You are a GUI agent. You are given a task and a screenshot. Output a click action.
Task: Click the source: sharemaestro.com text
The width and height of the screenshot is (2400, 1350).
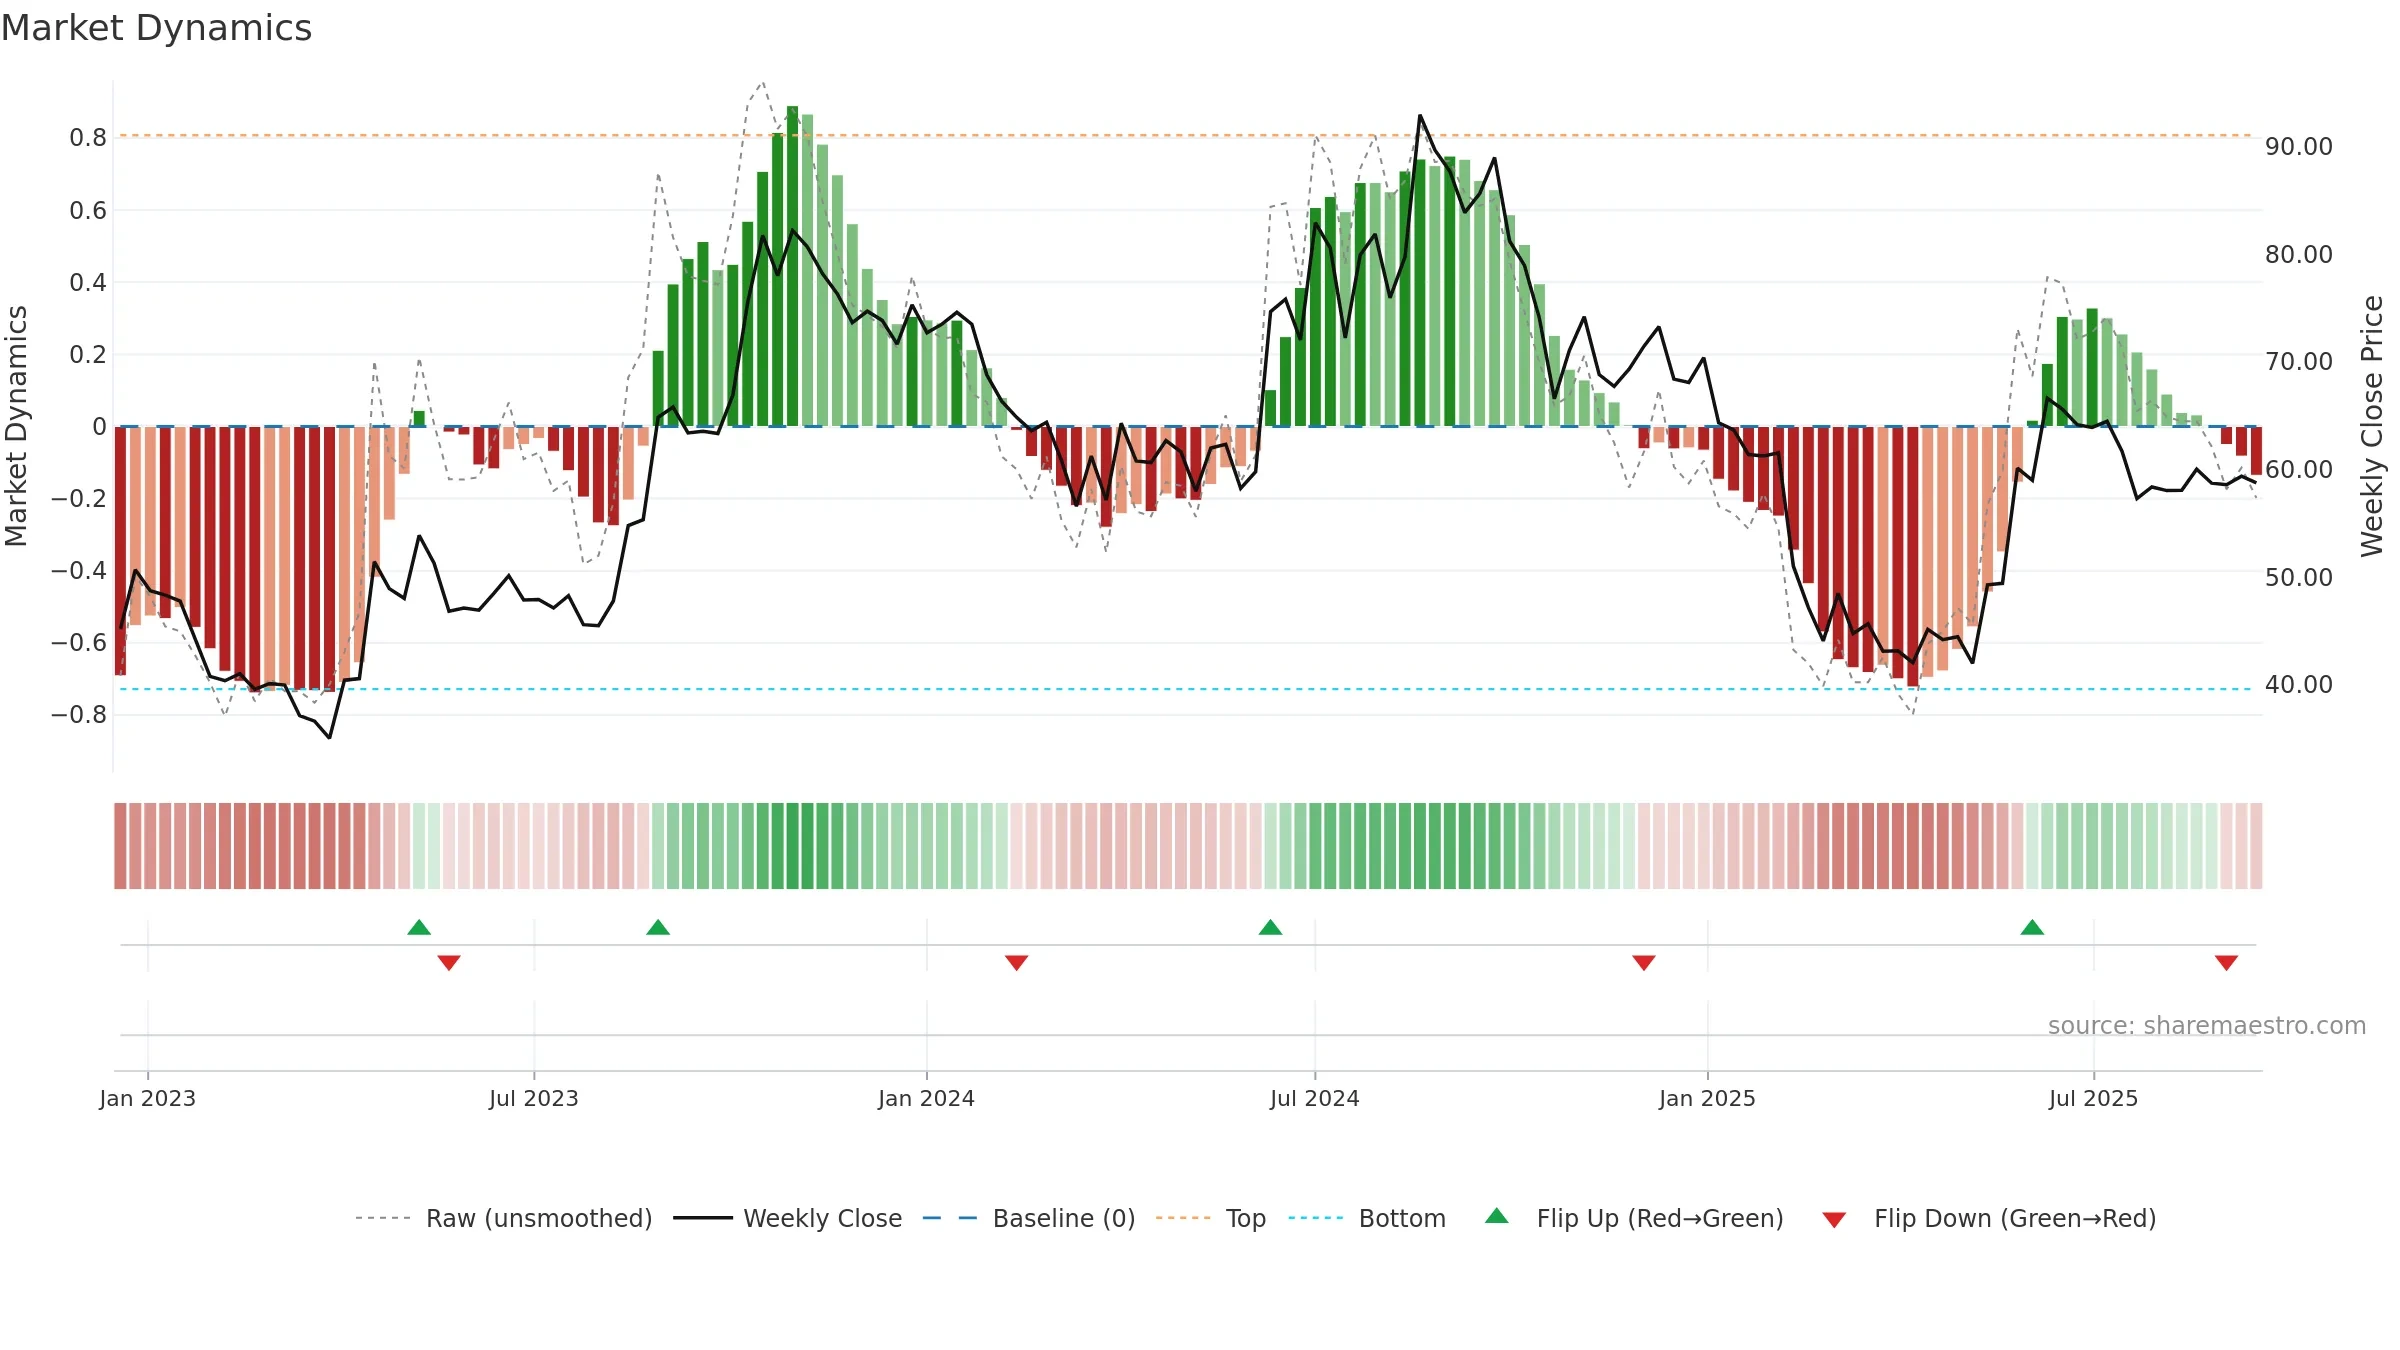[x=2207, y=1025]
